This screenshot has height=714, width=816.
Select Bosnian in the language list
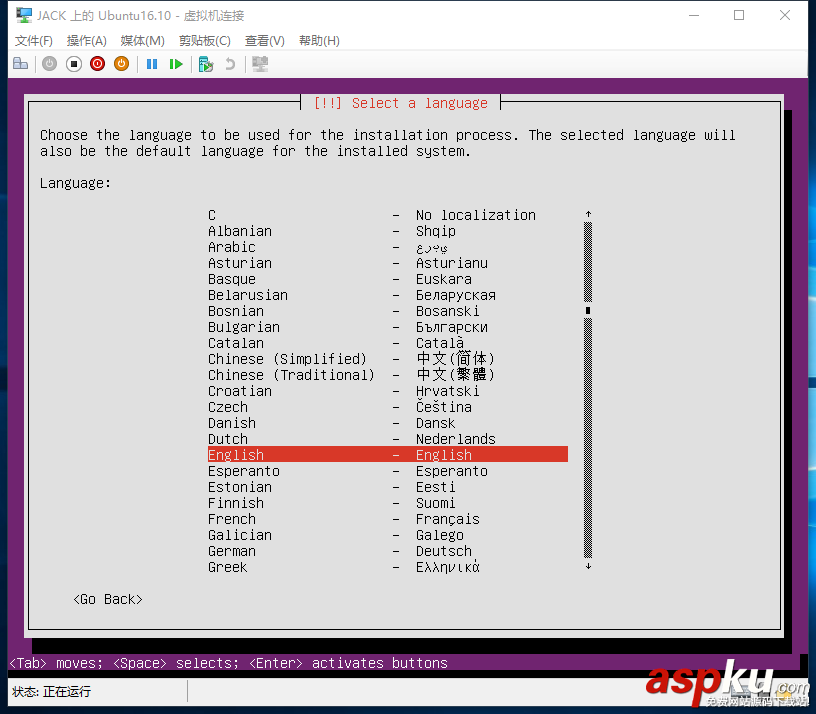tap(388, 311)
